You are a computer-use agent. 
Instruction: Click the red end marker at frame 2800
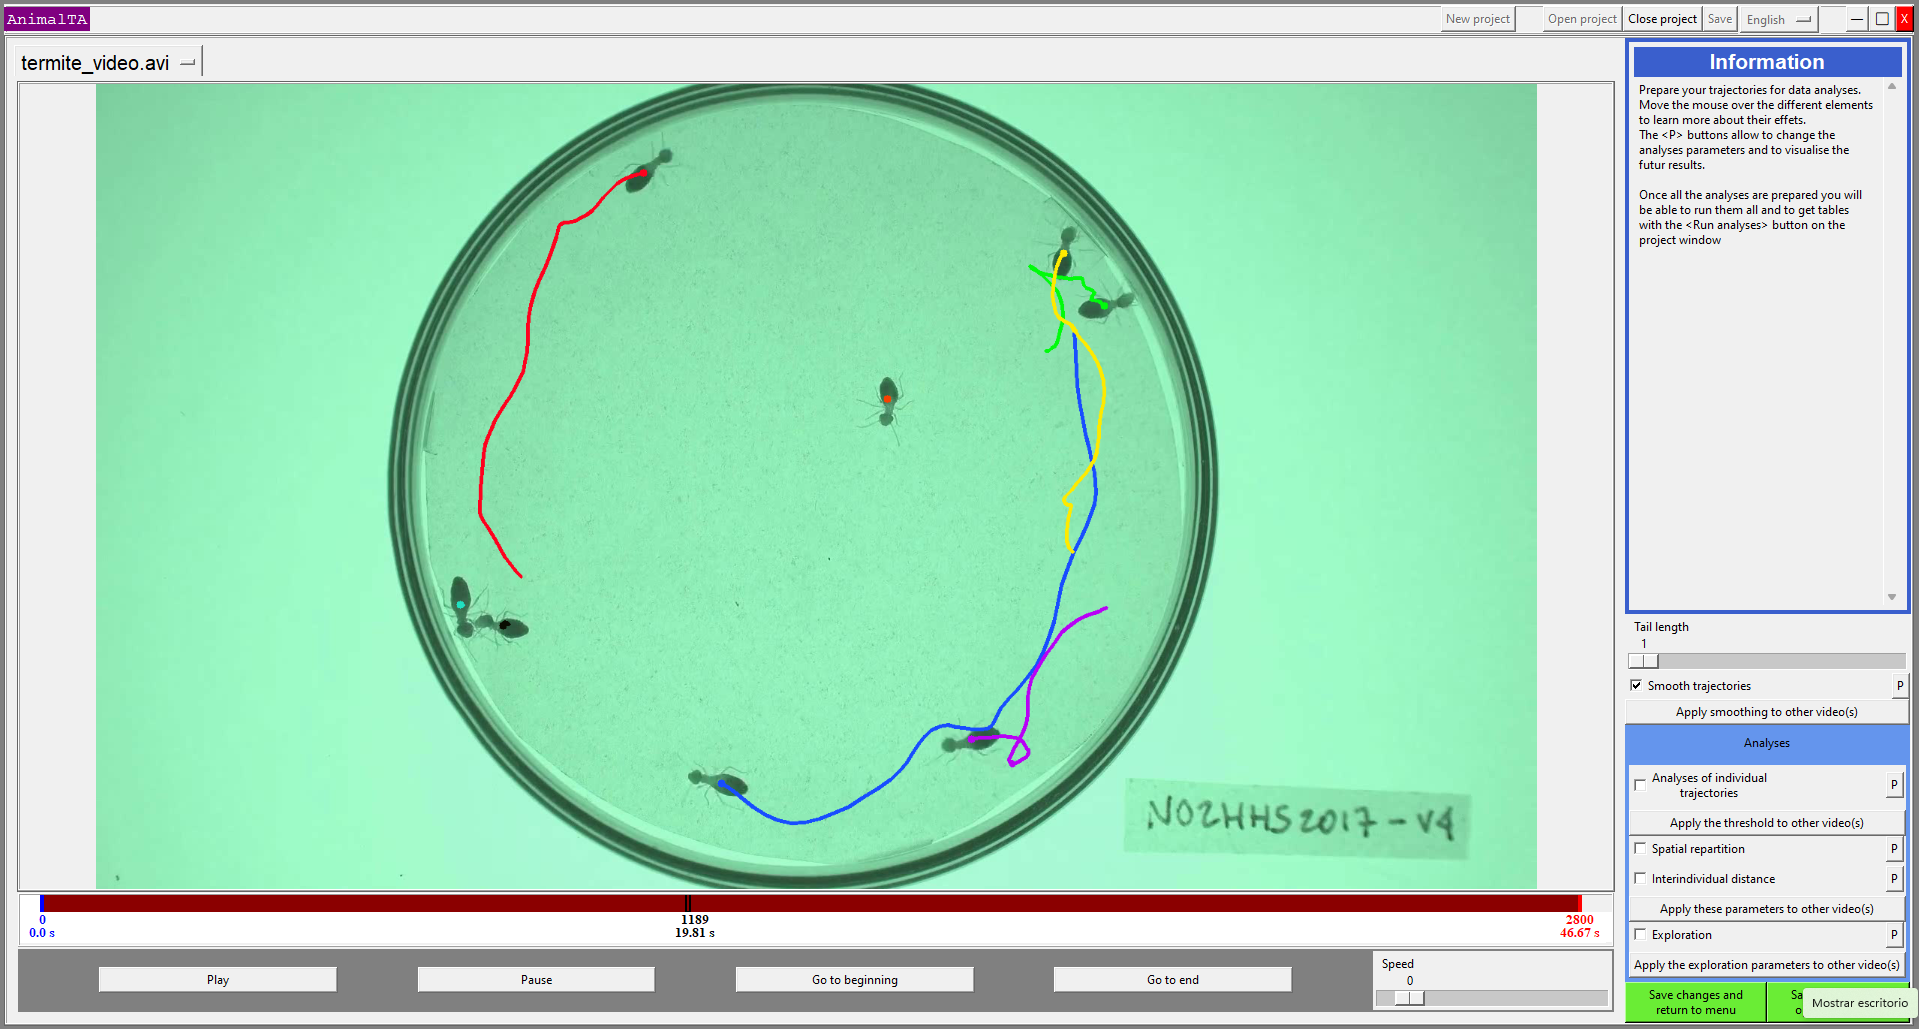[x=1580, y=904]
